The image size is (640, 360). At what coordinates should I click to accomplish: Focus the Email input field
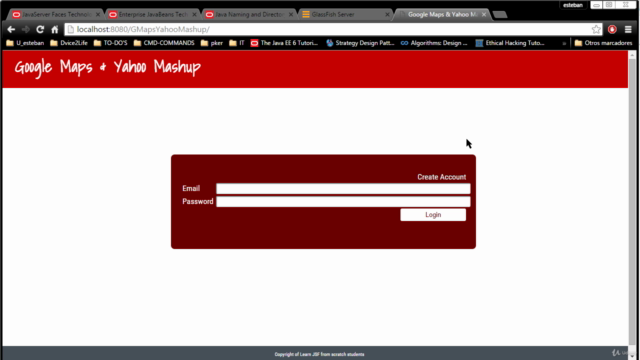coord(343,189)
